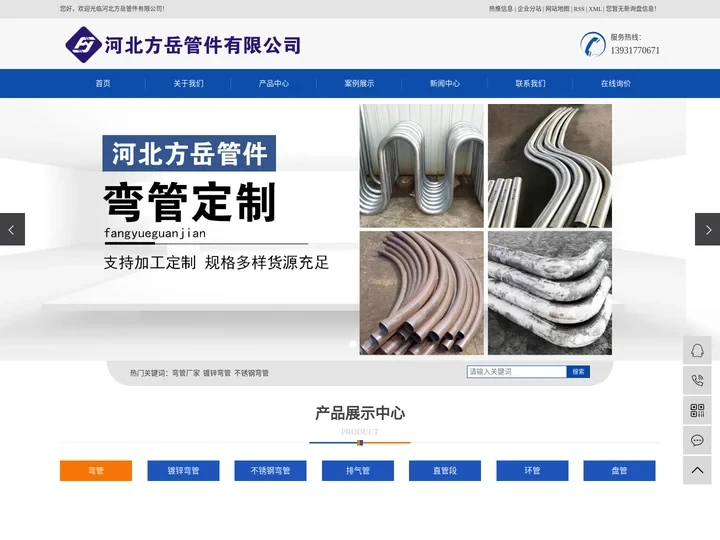Click the 方岳 company logo icon
This screenshot has width=720, height=540.
pyautogui.click(x=83, y=45)
